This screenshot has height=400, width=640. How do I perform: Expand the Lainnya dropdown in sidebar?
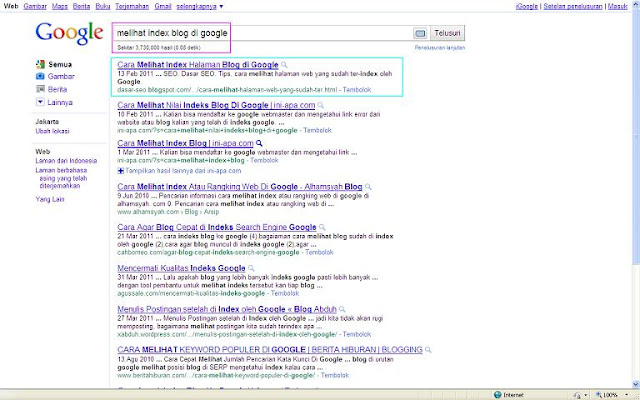tap(40, 102)
